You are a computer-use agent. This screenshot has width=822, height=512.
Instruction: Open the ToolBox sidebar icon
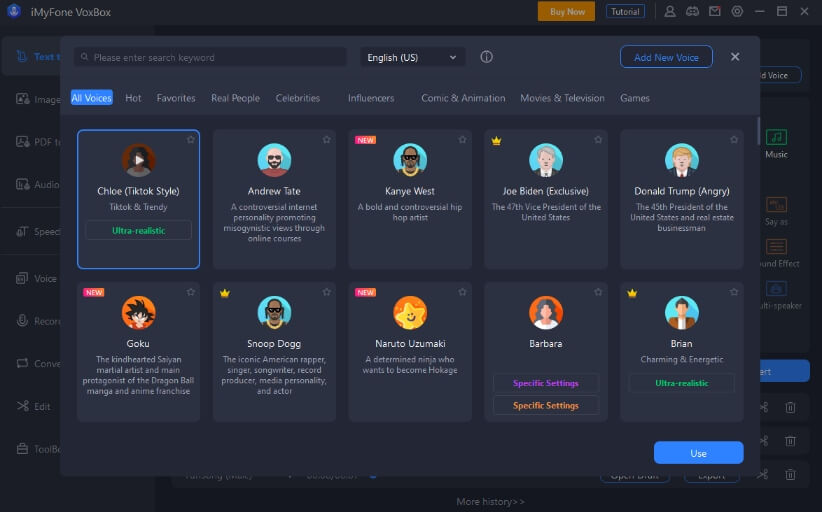coord(23,449)
